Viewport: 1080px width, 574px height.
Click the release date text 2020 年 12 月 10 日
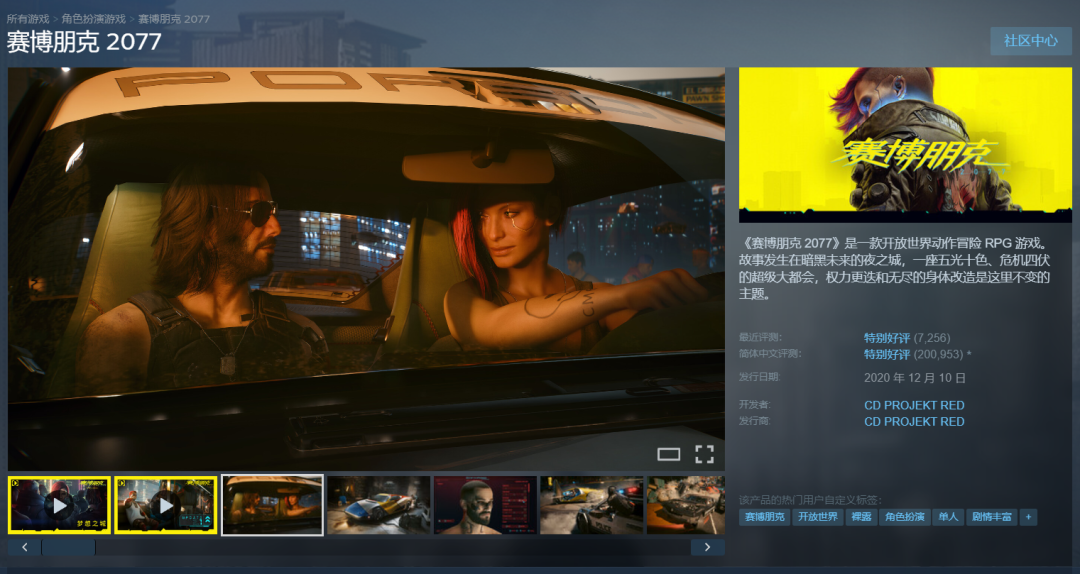coord(915,378)
